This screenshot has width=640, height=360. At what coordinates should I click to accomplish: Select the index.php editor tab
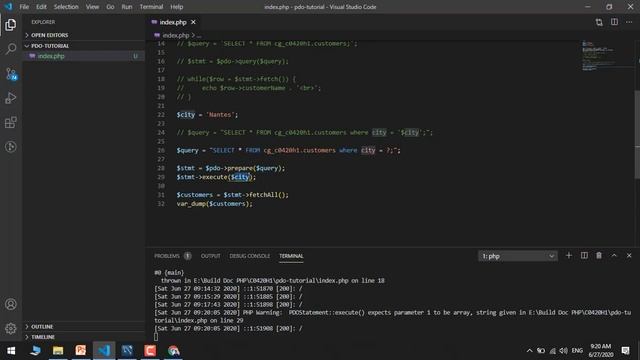[x=173, y=22]
